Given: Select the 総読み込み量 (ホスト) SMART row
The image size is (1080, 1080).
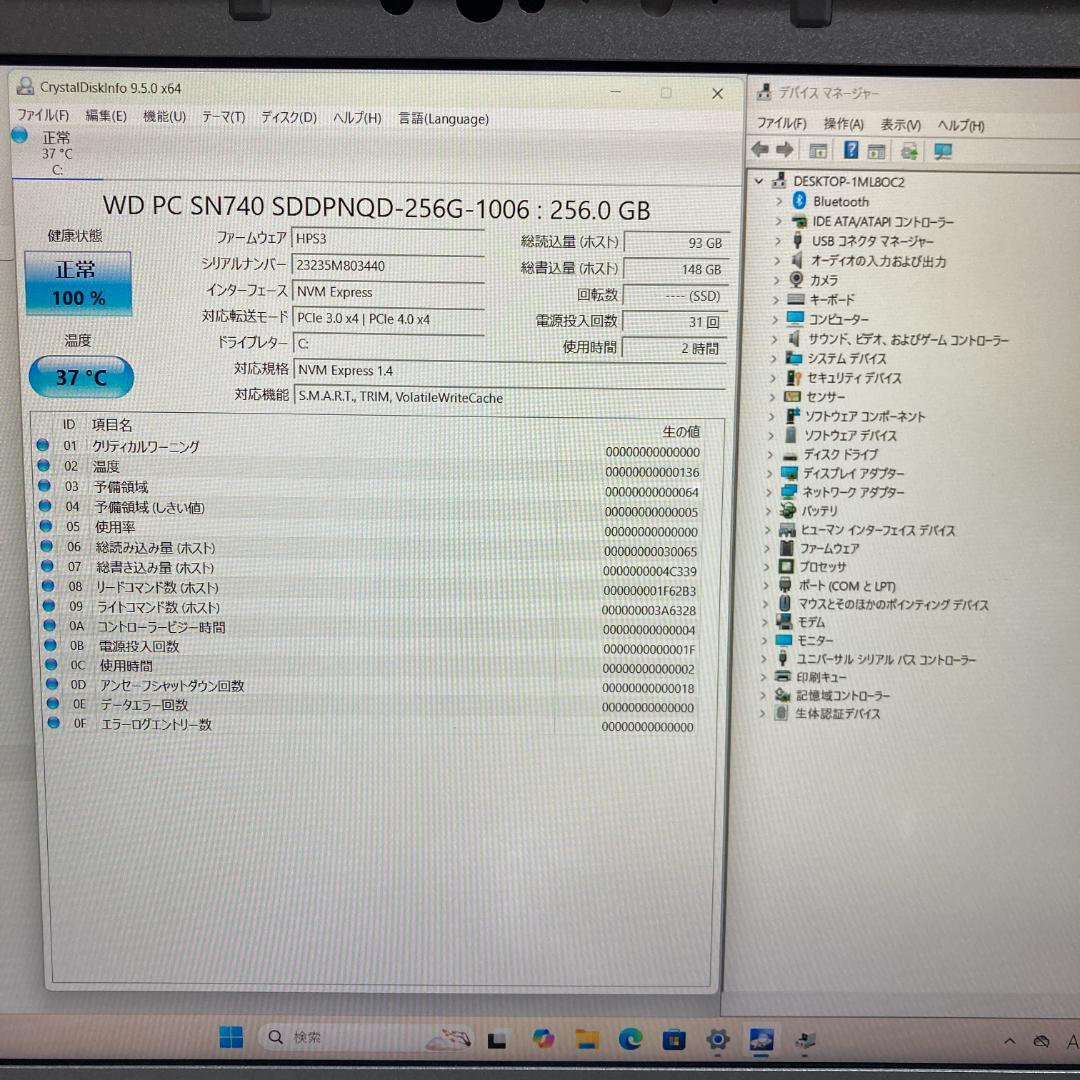Looking at the screenshot, I should click(373, 549).
